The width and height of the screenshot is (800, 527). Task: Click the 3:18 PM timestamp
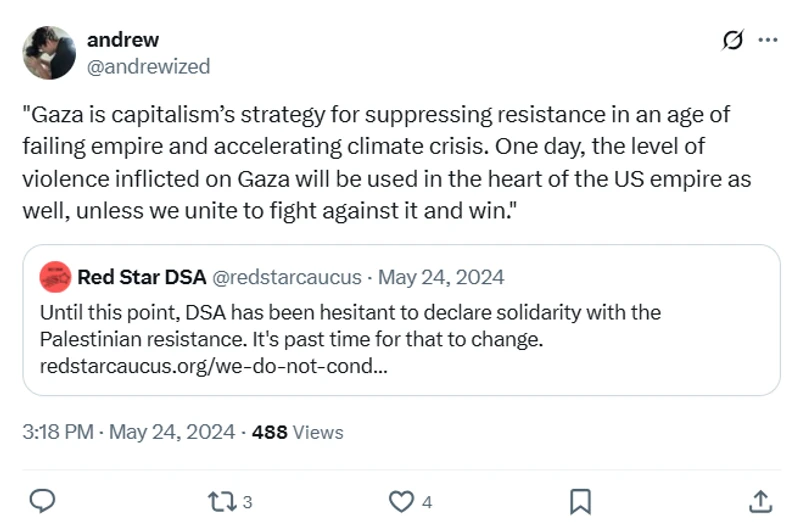point(58,432)
